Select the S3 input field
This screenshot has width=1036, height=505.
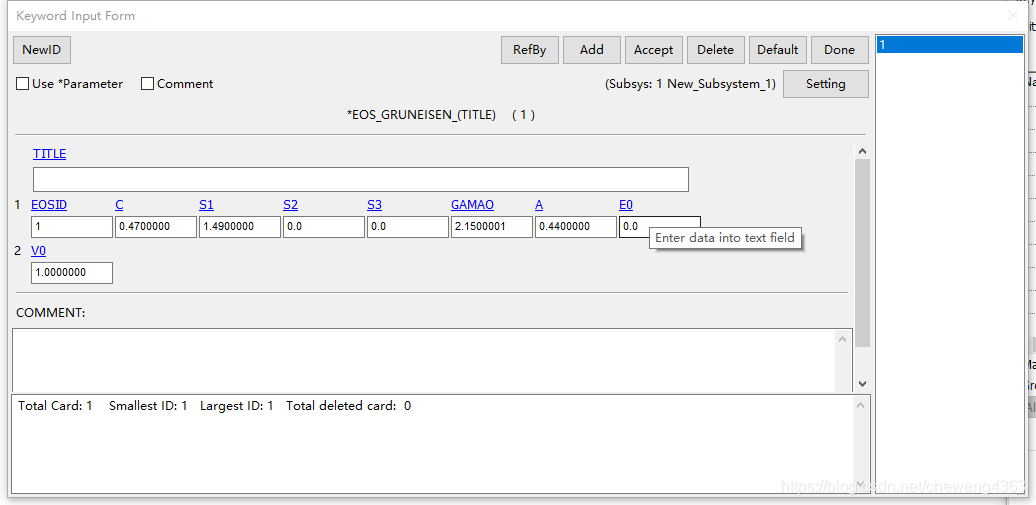[x=408, y=227]
